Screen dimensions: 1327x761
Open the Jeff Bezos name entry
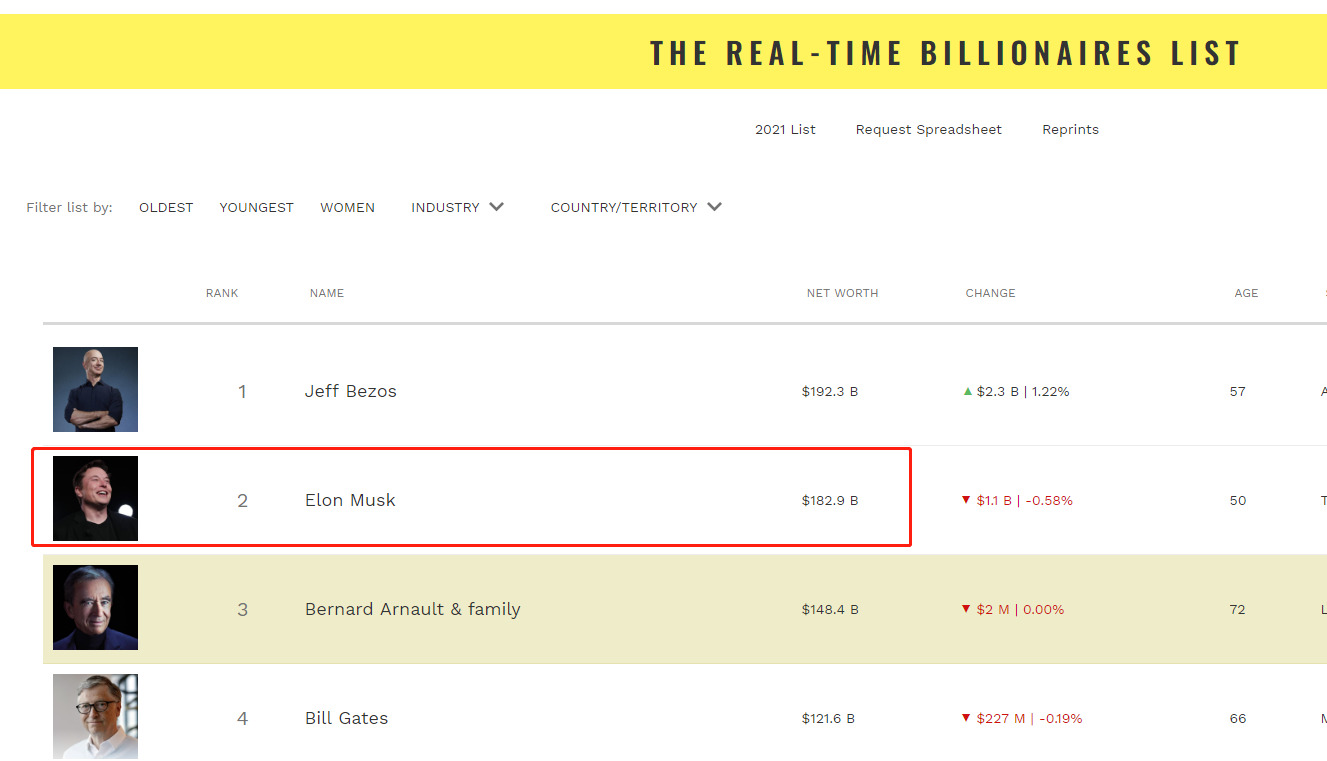[x=351, y=391]
